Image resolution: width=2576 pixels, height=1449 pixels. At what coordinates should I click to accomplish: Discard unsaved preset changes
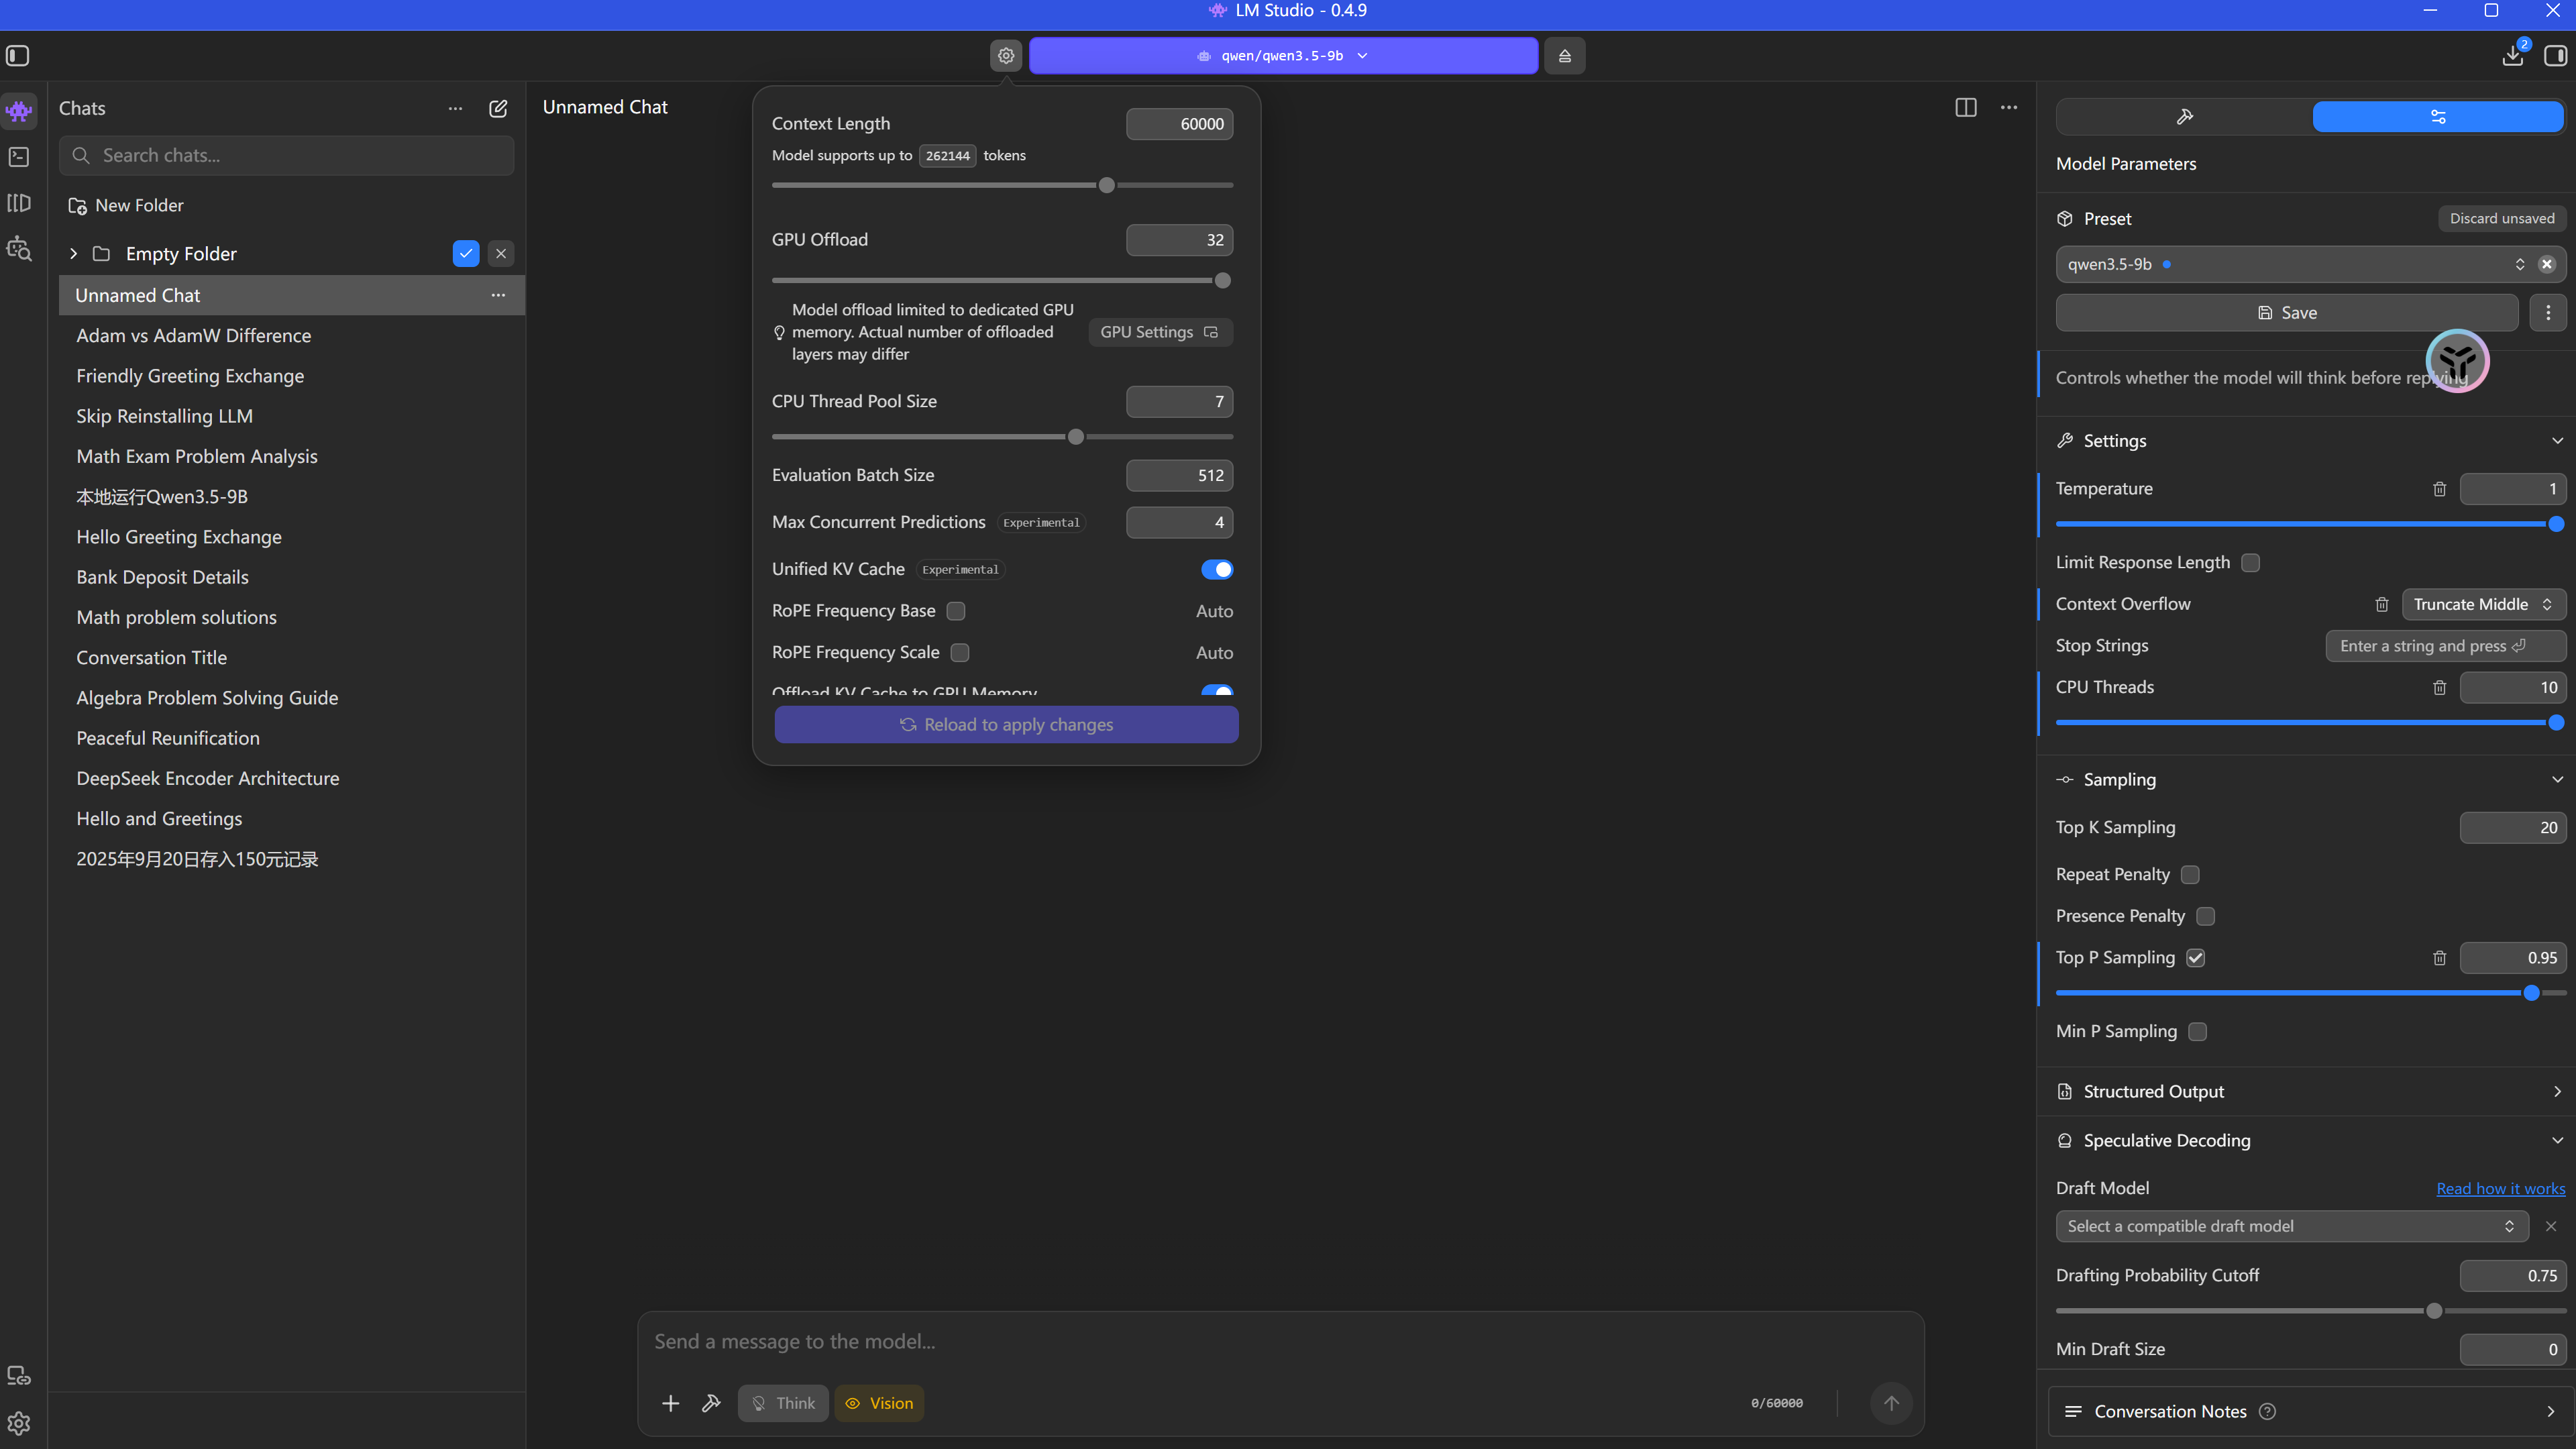tap(2502, 219)
